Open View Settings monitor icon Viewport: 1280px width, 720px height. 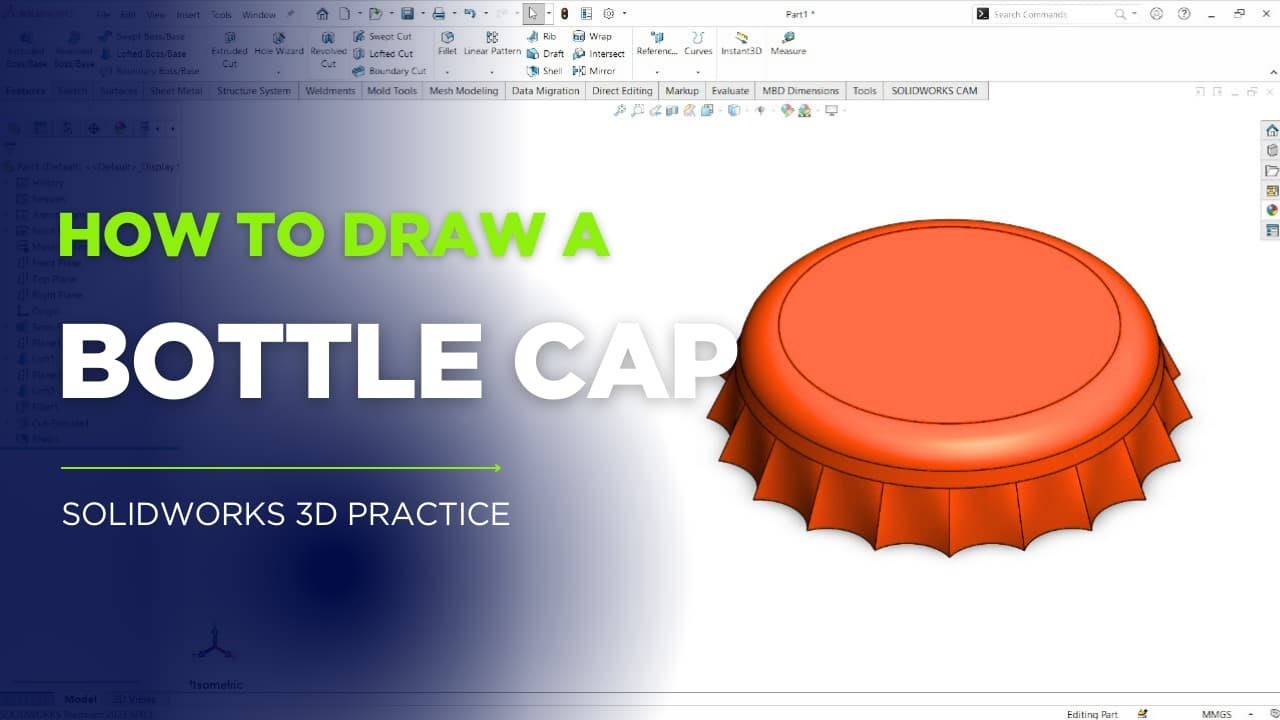tap(830, 110)
